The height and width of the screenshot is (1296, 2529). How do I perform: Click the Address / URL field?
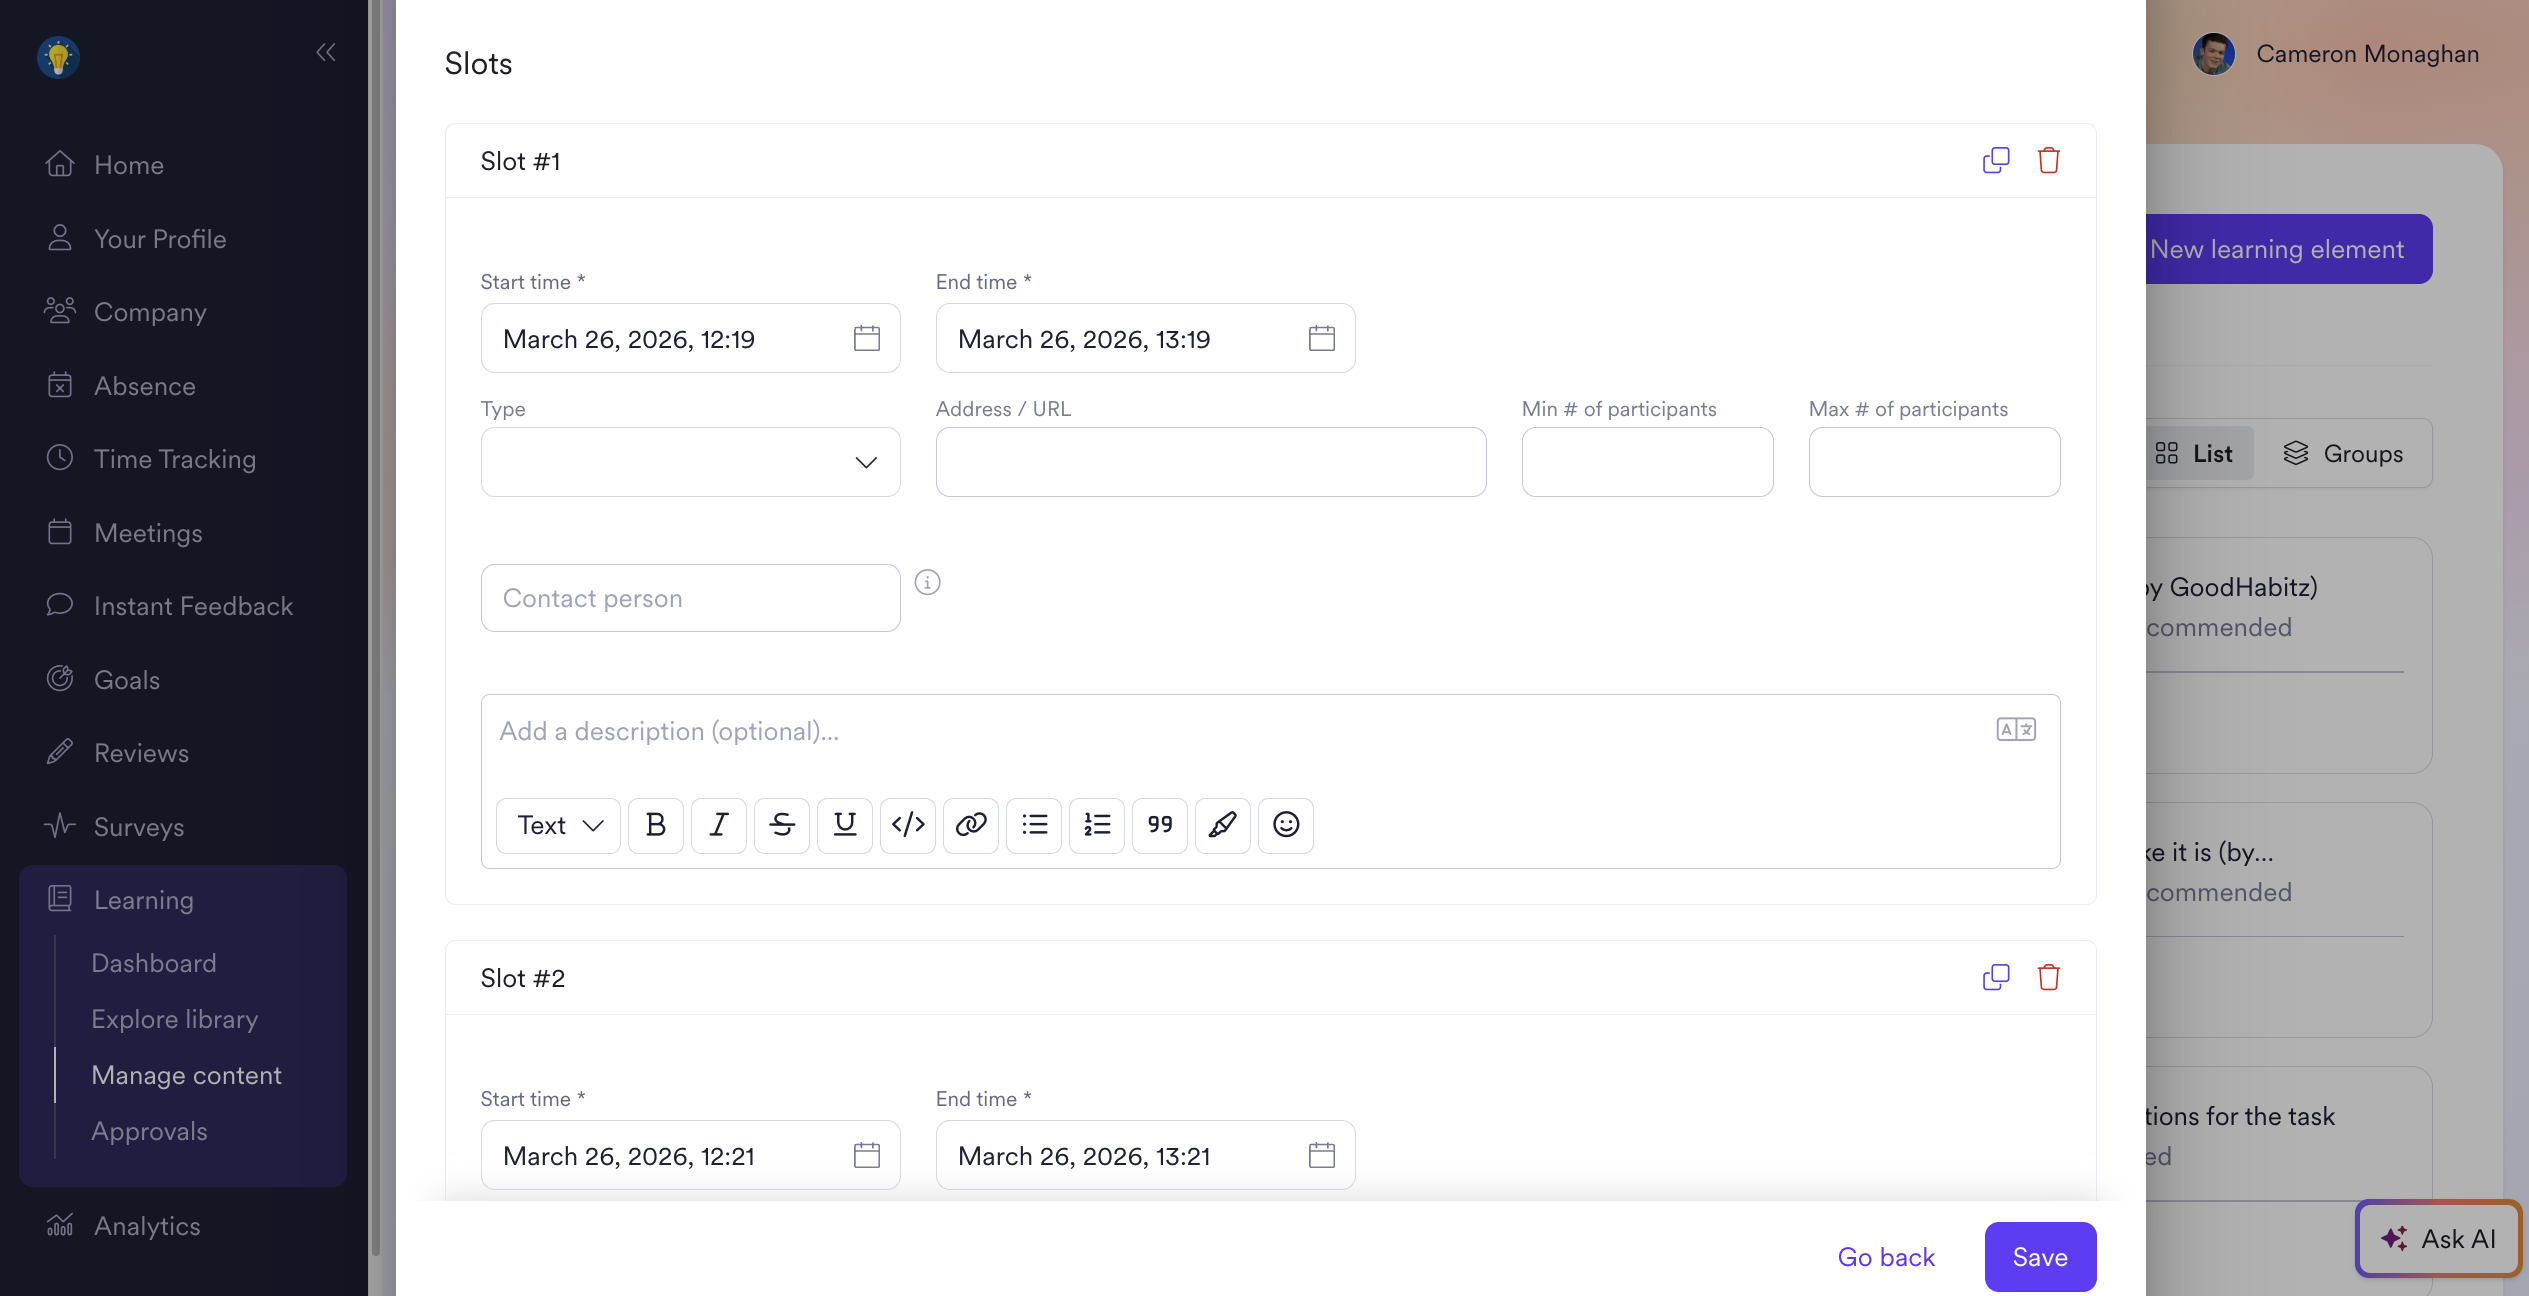pyautogui.click(x=1210, y=462)
